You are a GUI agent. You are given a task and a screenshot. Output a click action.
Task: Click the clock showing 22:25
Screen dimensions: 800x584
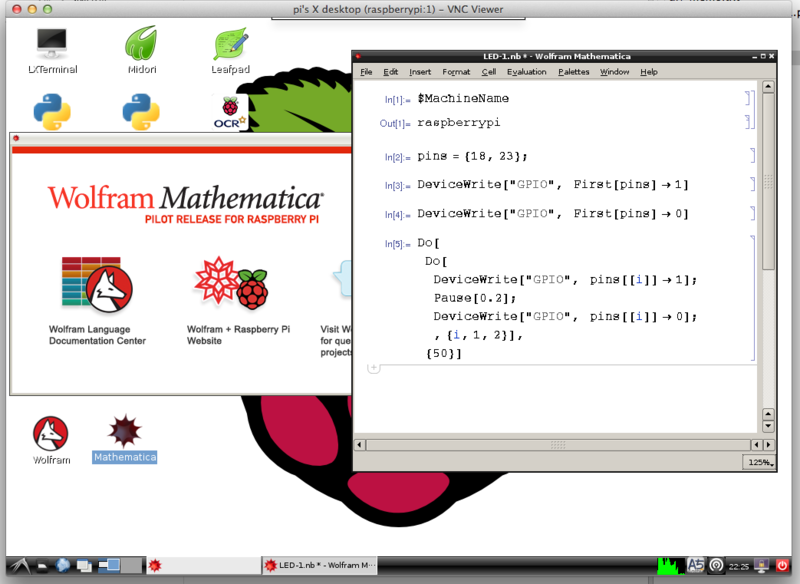[739, 566]
